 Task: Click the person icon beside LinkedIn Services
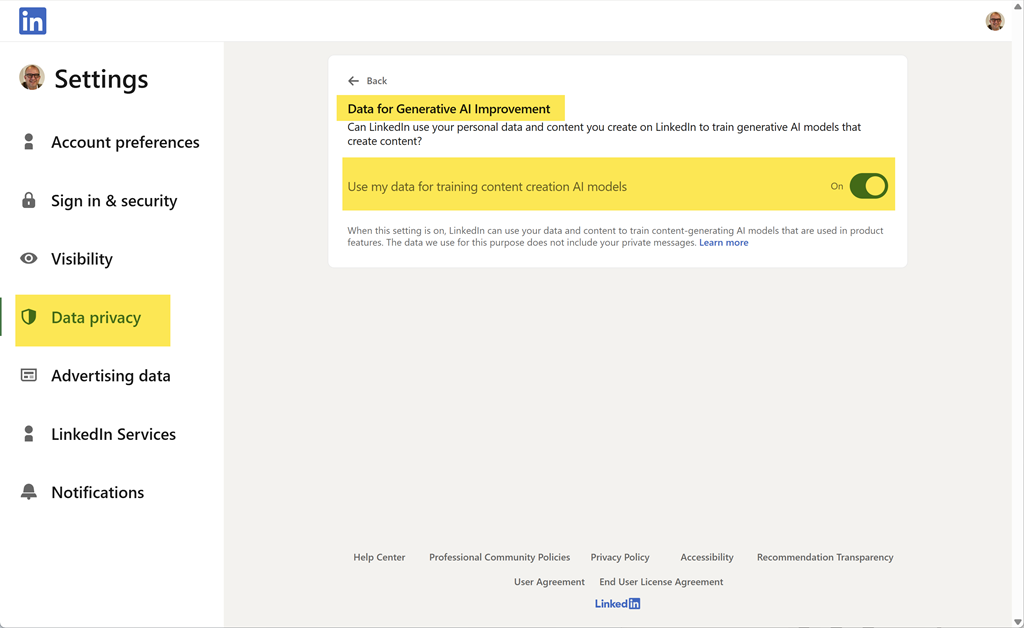click(29, 434)
